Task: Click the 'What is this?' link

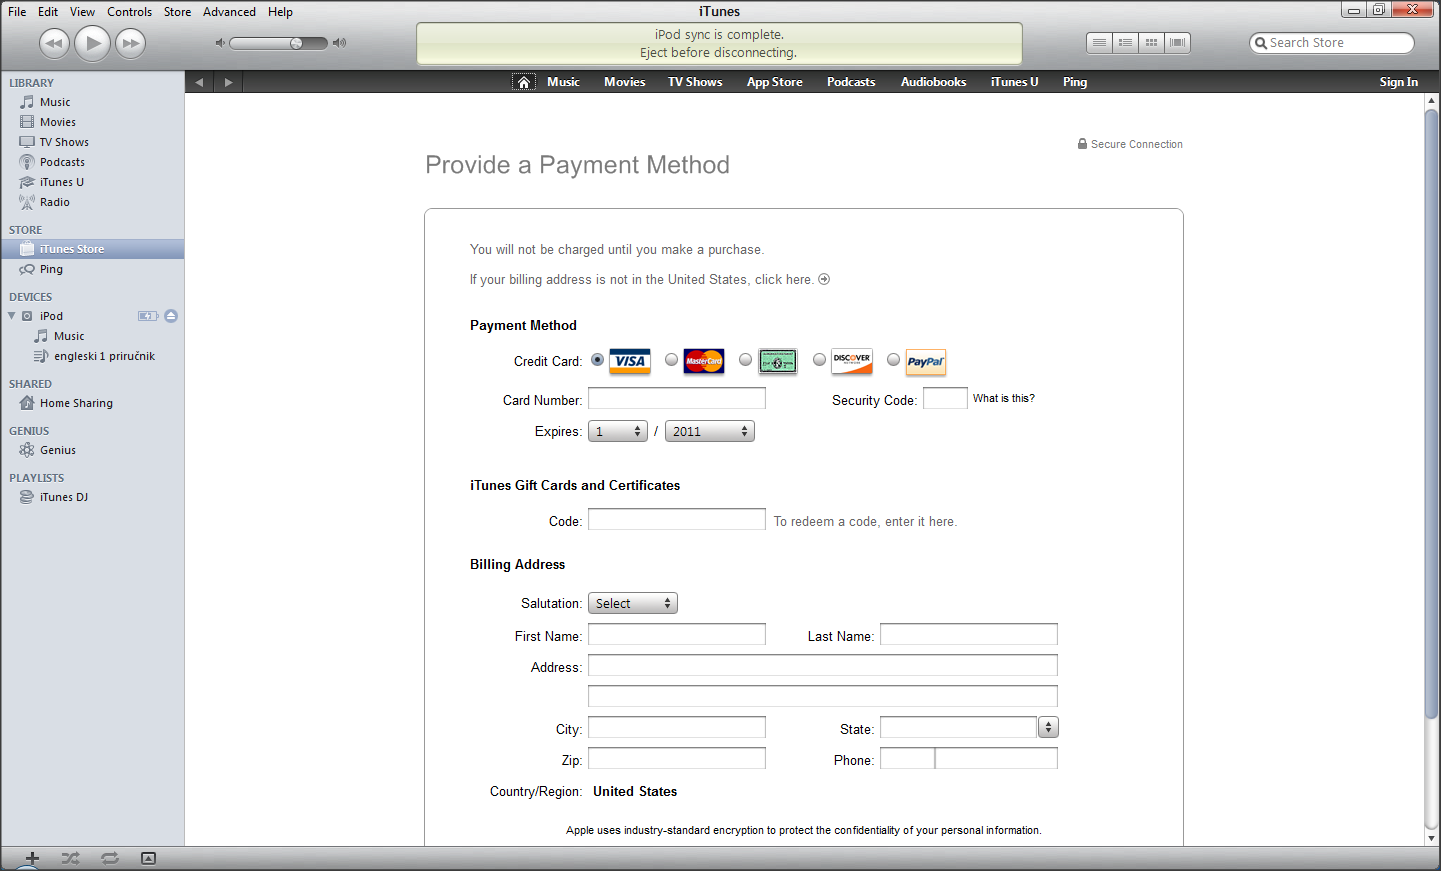Action: click(1004, 398)
